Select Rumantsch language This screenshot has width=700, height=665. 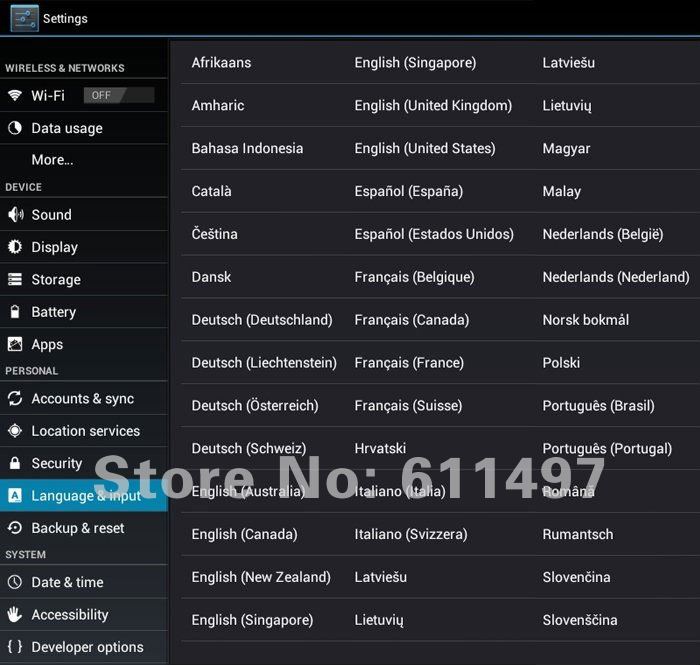(x=578, y=534)
